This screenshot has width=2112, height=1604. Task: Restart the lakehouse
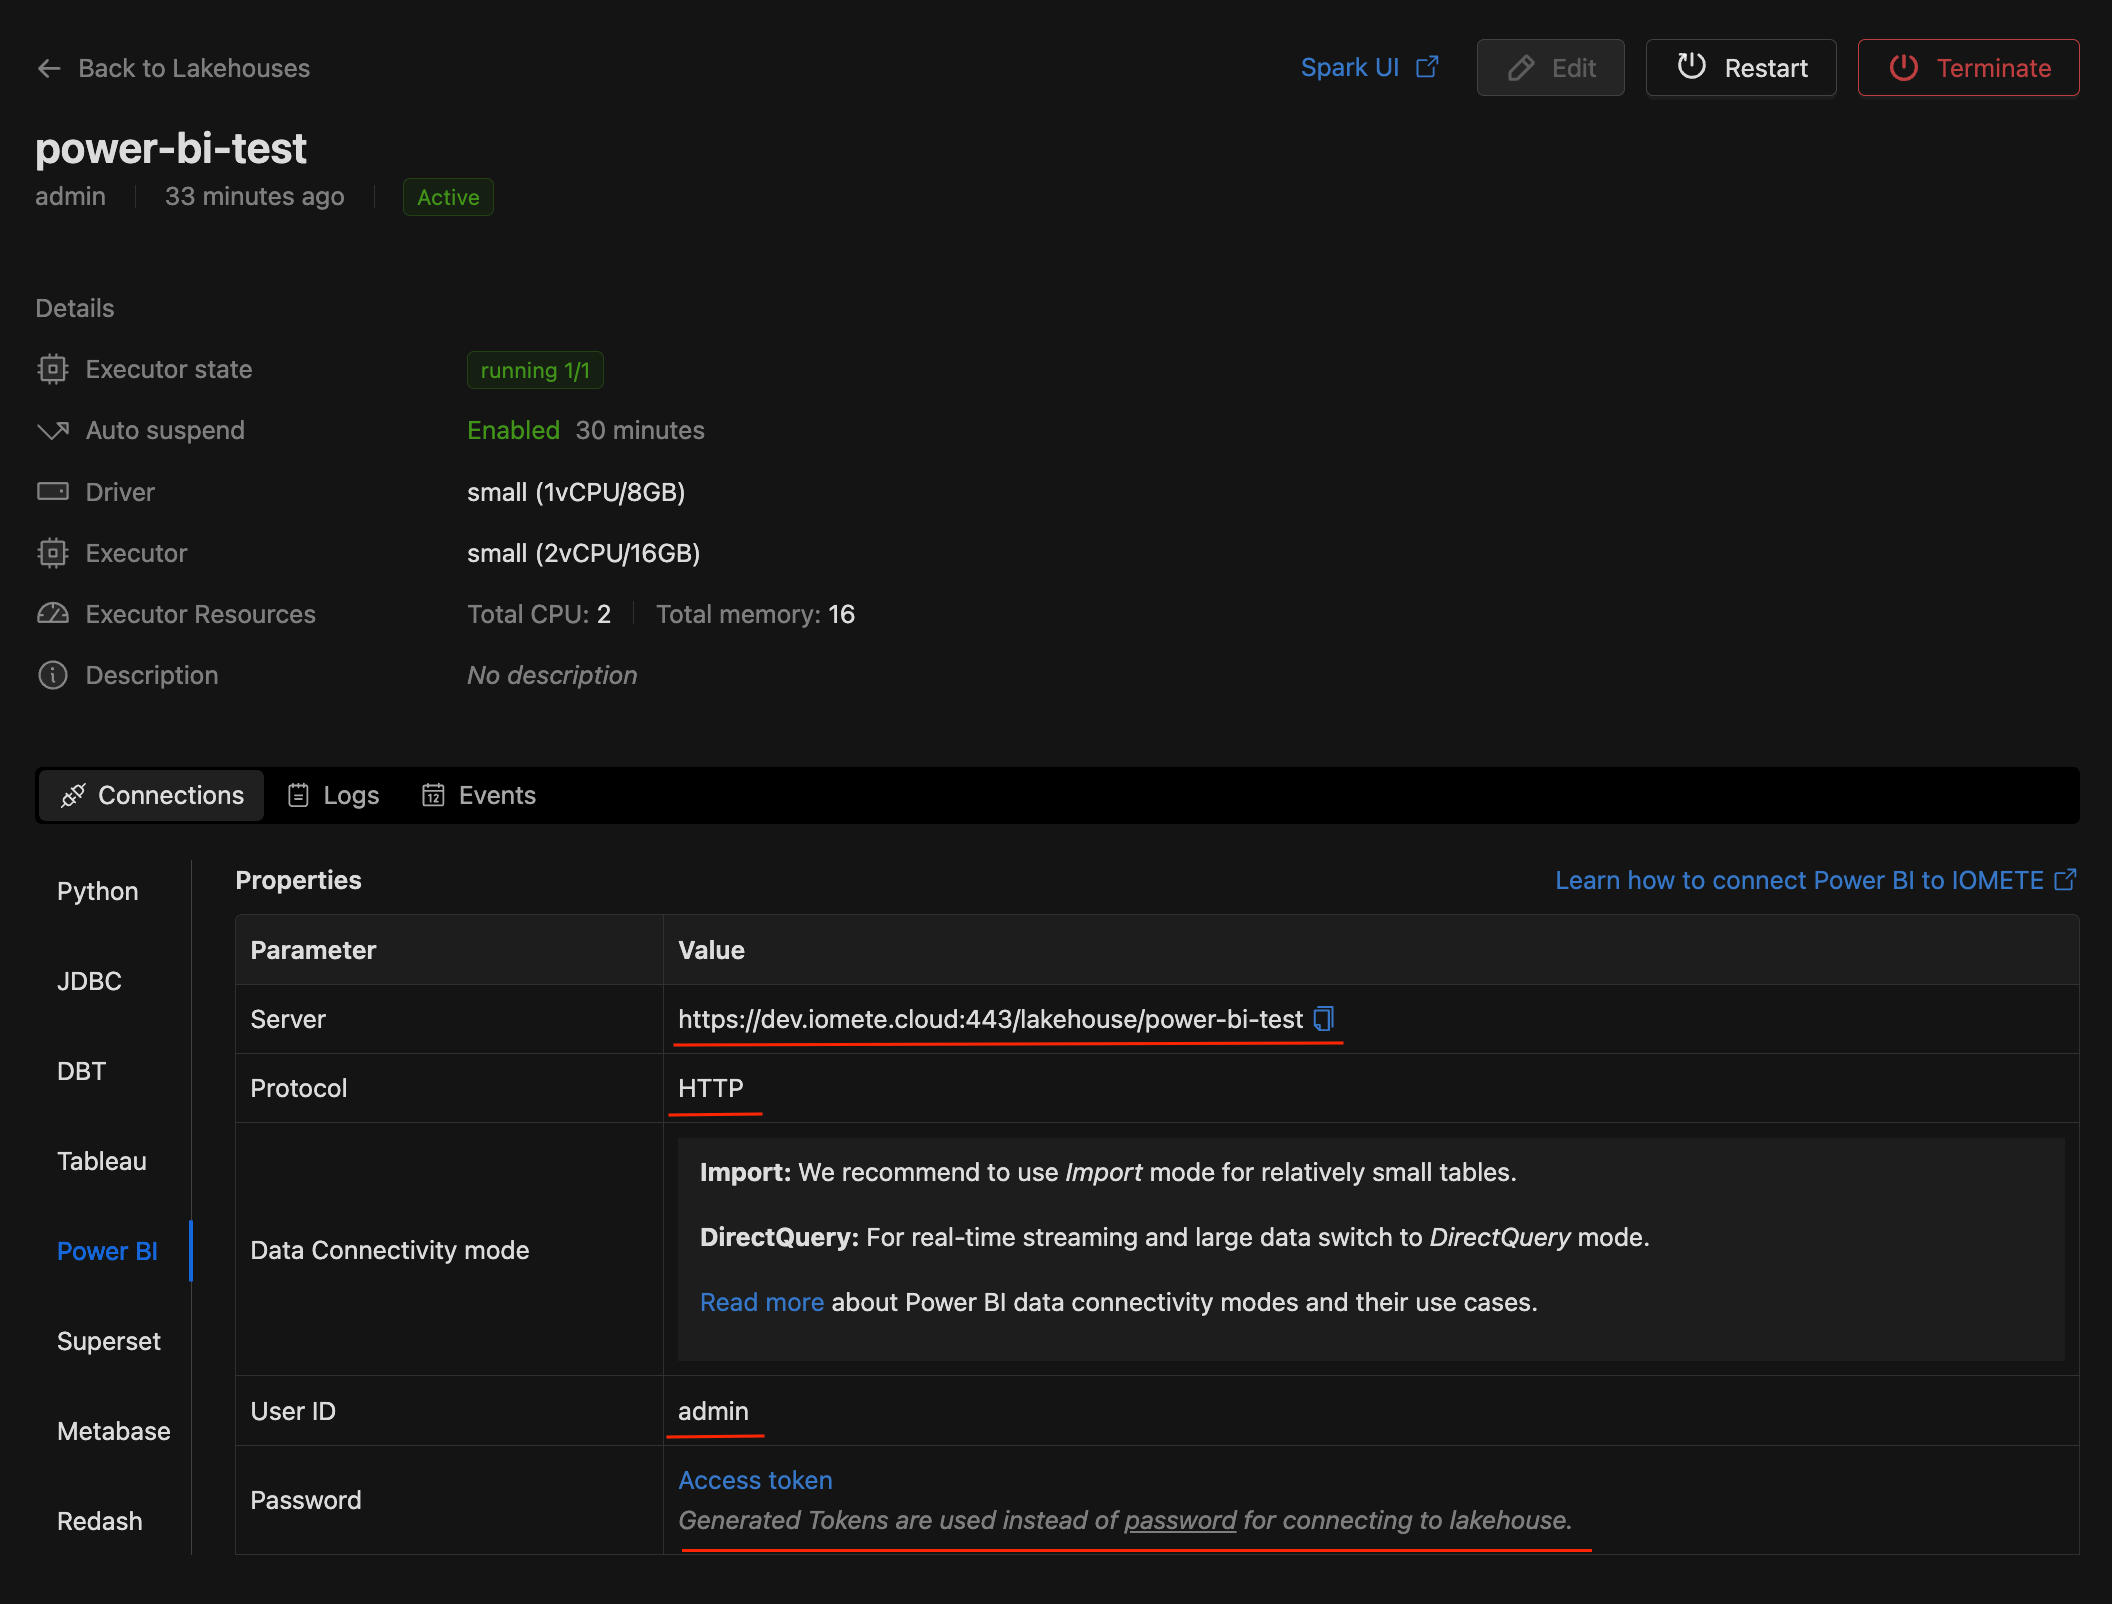tap(1741, 68)
